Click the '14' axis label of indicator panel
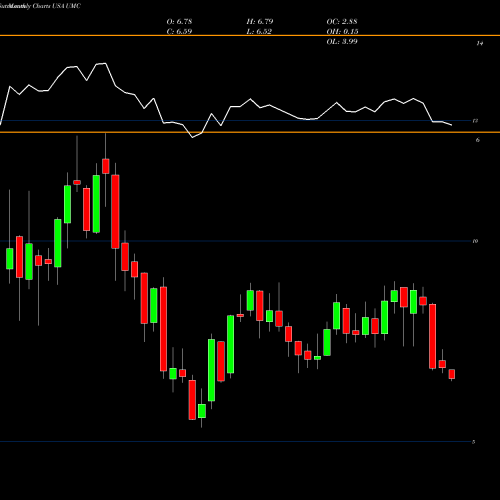The image size is (500, 500). coord(480,43)
